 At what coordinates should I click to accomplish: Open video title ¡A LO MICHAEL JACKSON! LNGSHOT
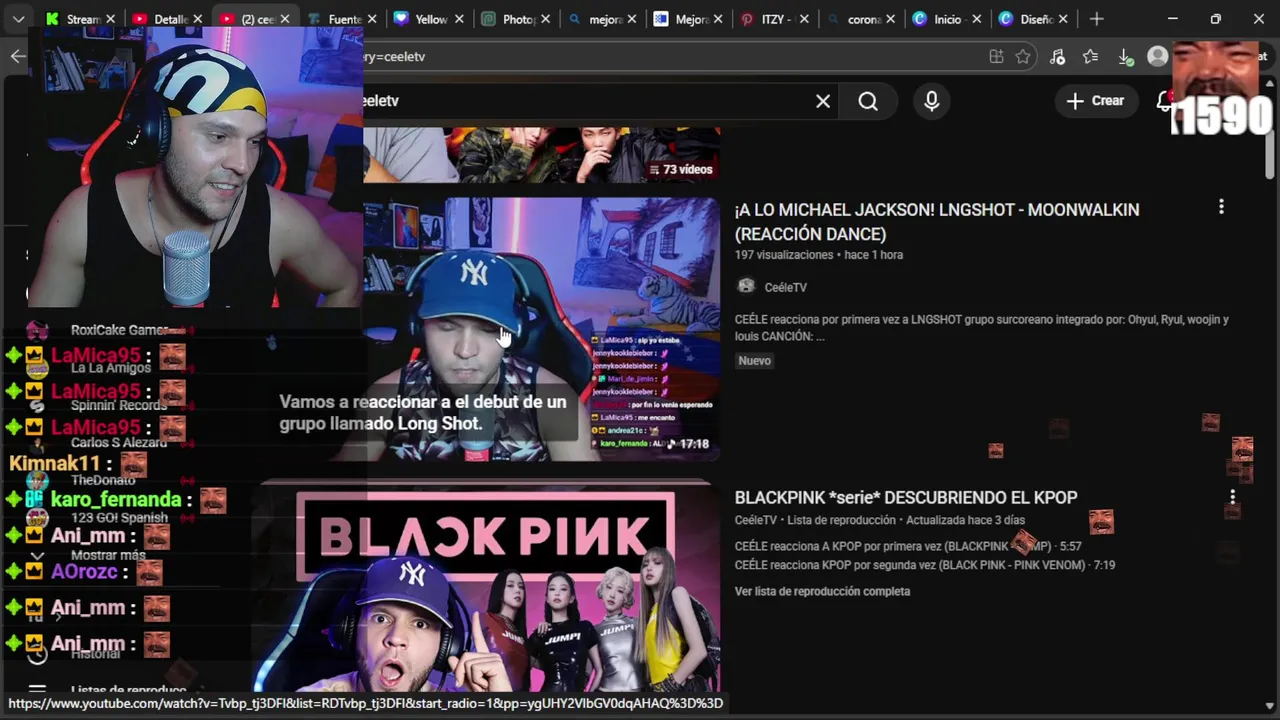pyautogui.click(x=937, y=221)
